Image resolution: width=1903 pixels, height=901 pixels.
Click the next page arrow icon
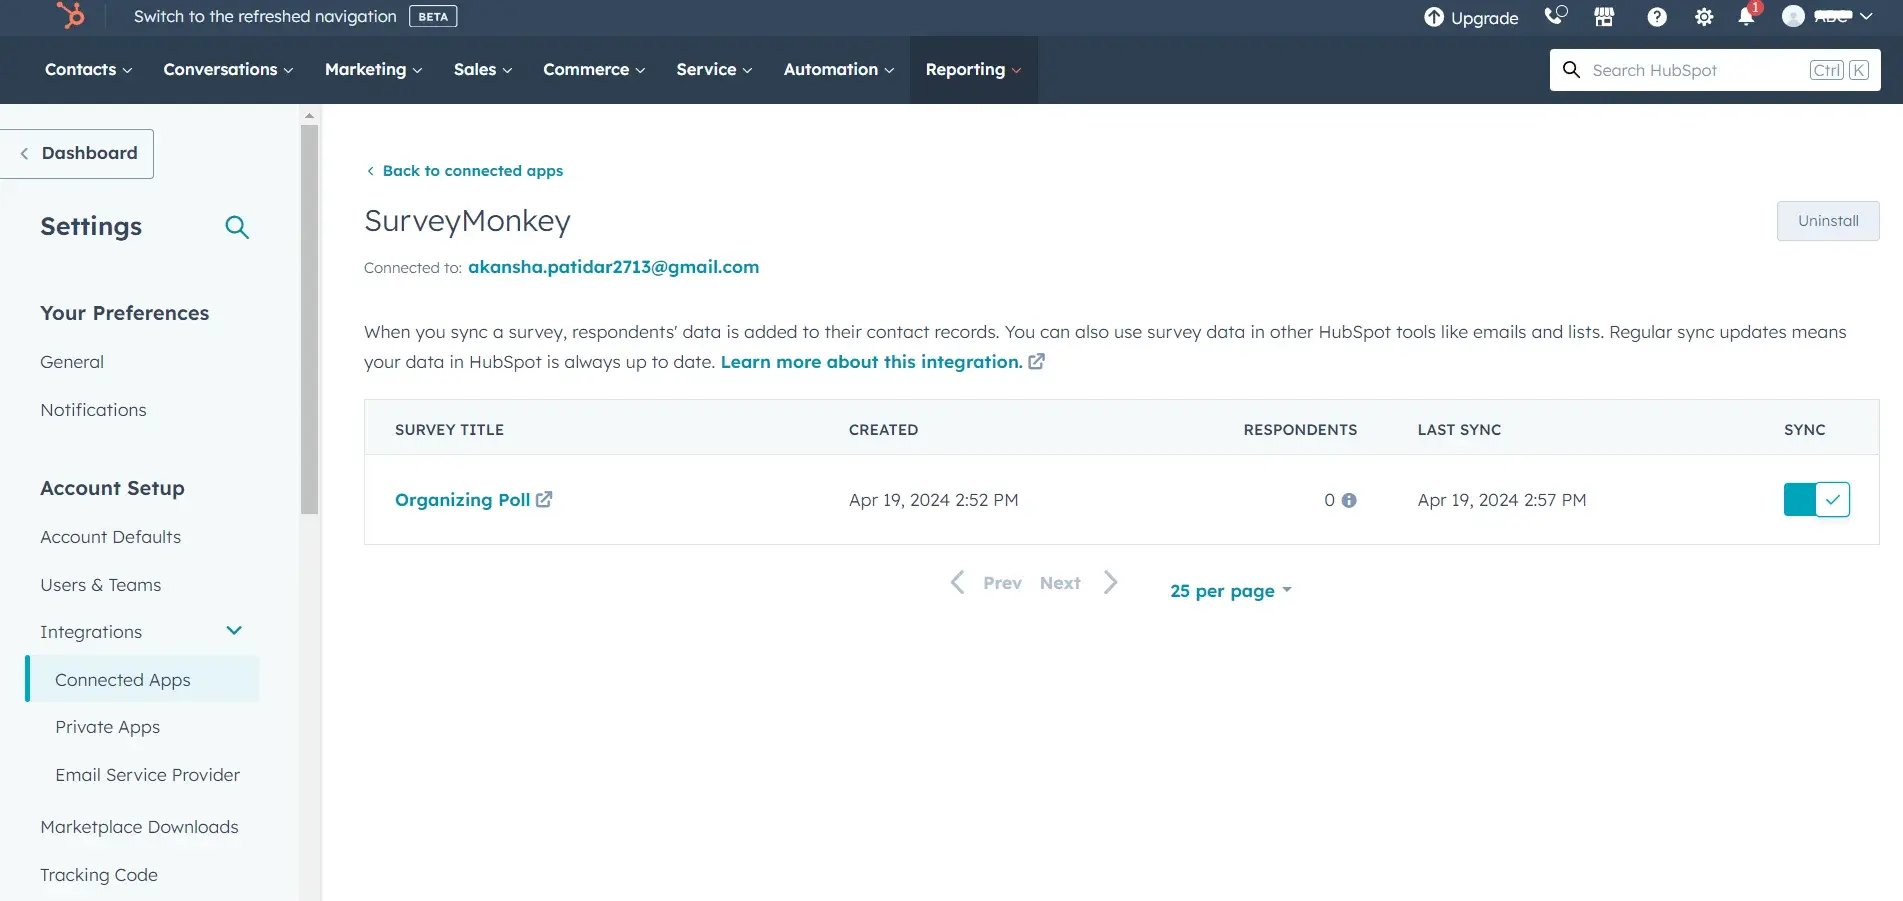tap(1111, 582)
